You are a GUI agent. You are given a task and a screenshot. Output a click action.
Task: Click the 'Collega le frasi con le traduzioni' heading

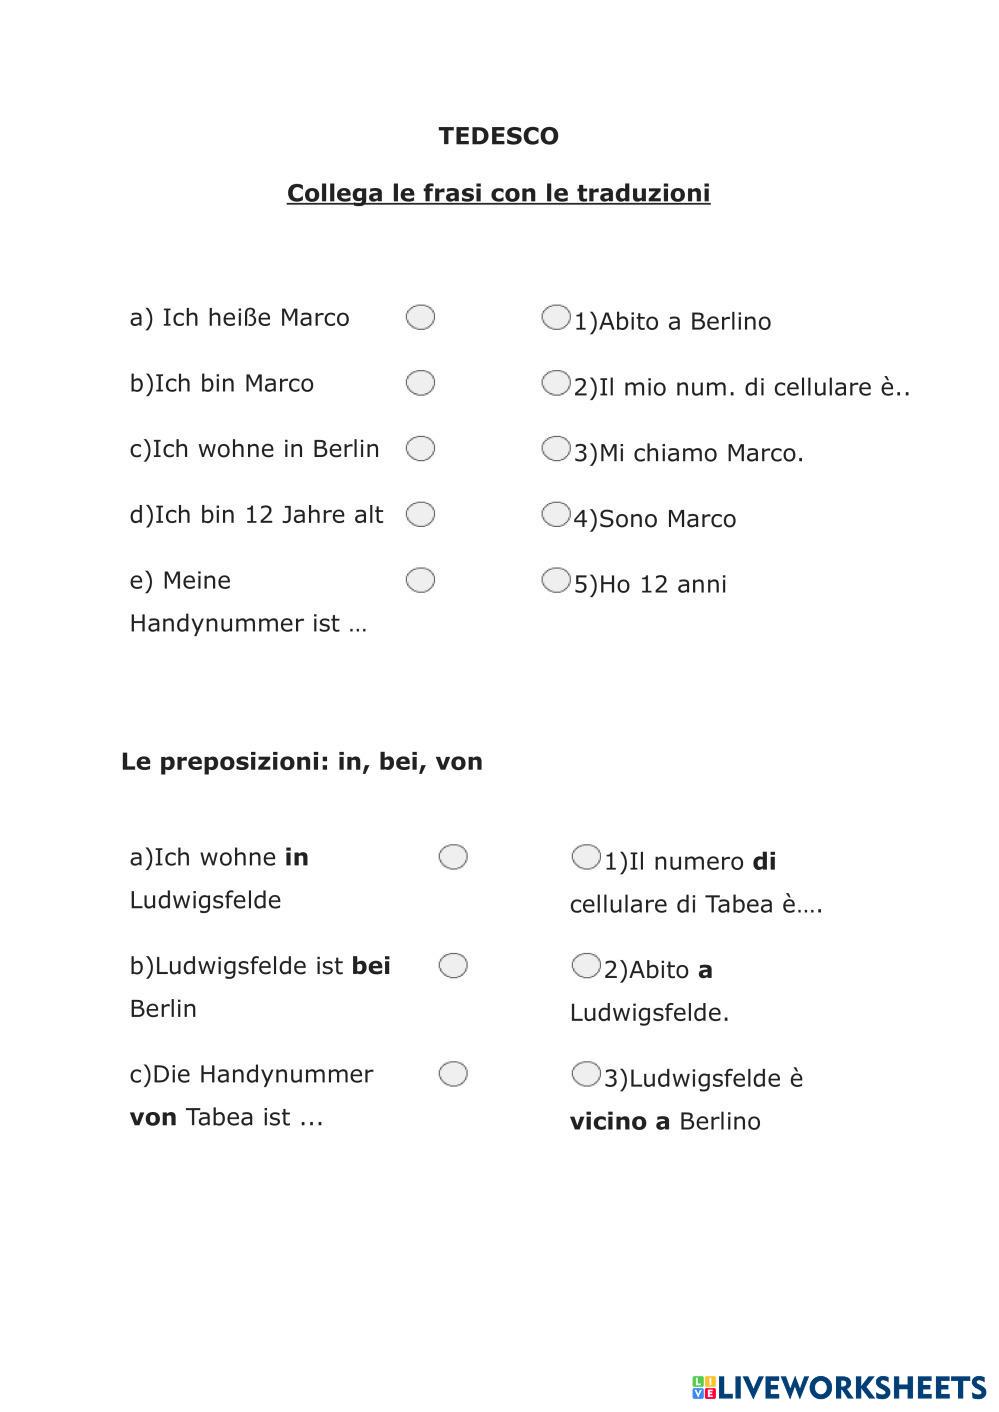(x=498, y=193)
